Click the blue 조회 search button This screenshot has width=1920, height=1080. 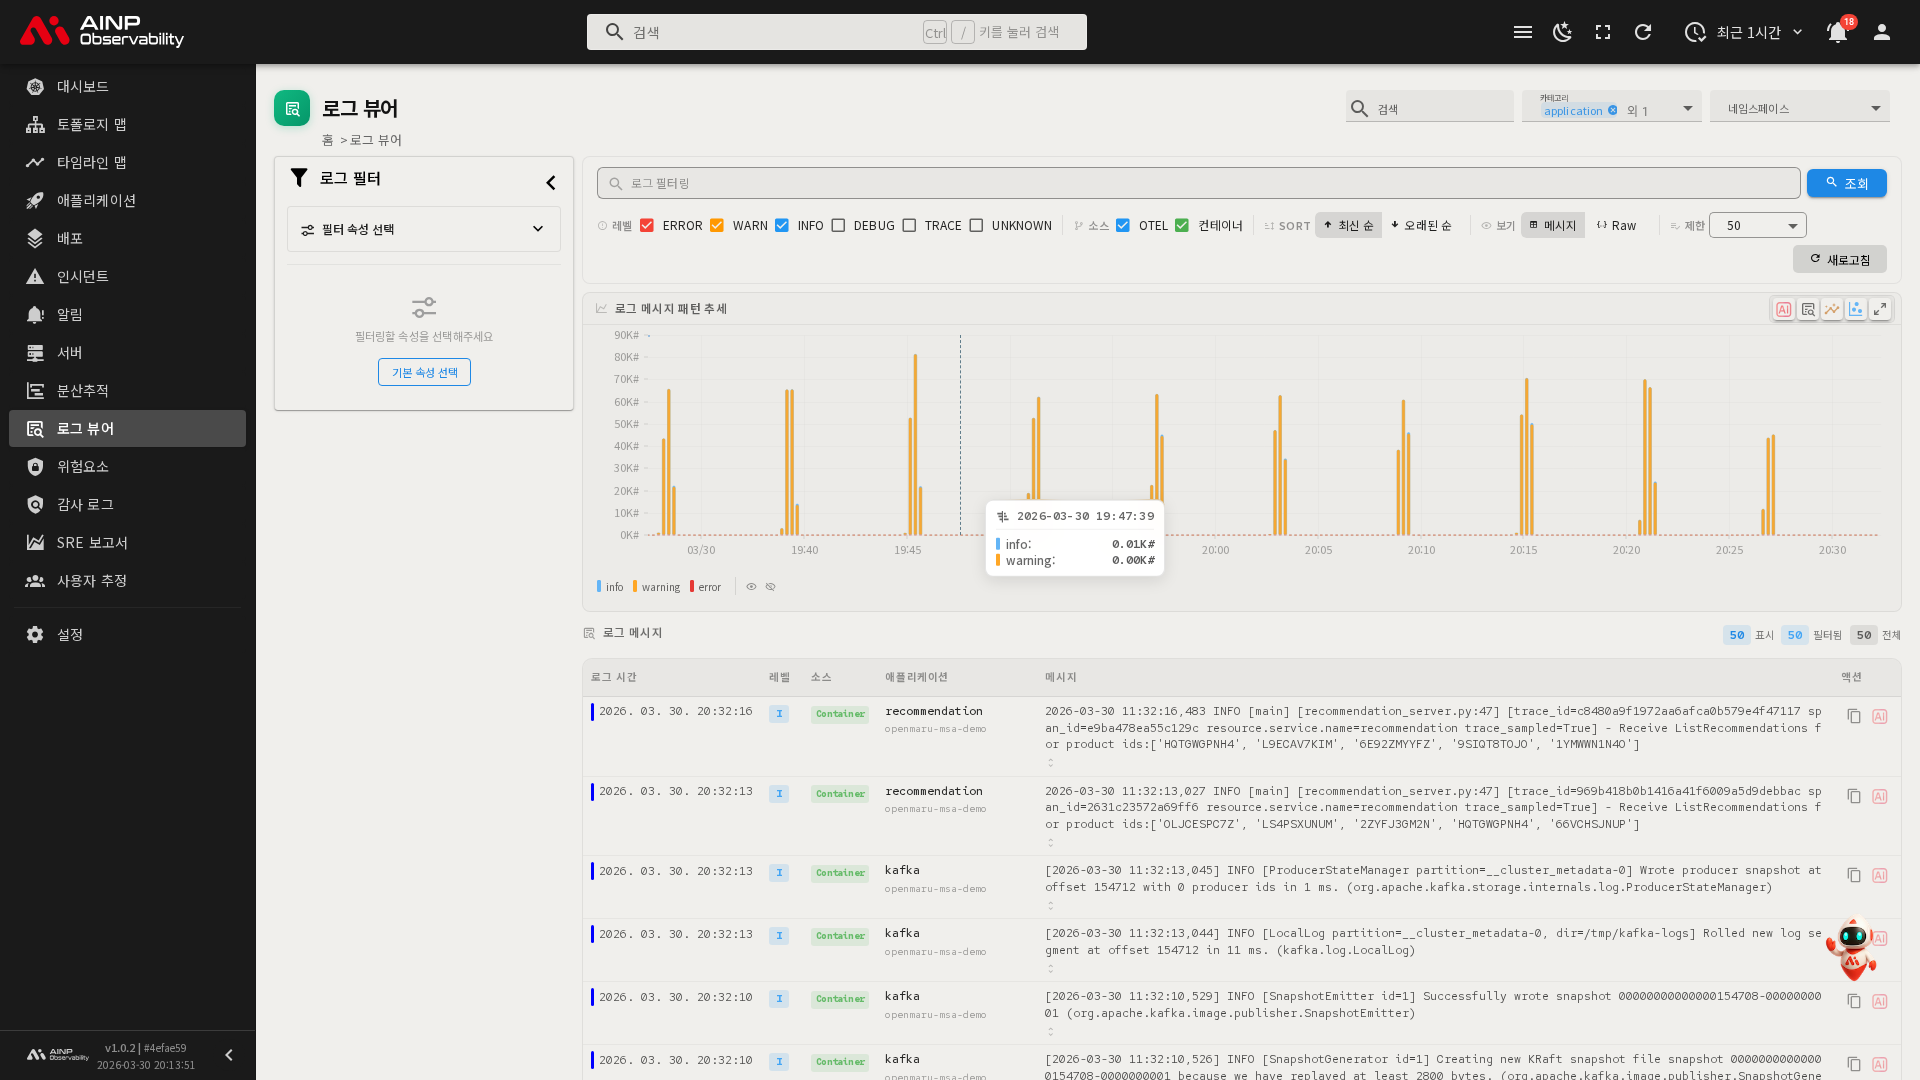[x=1846, y=184]
